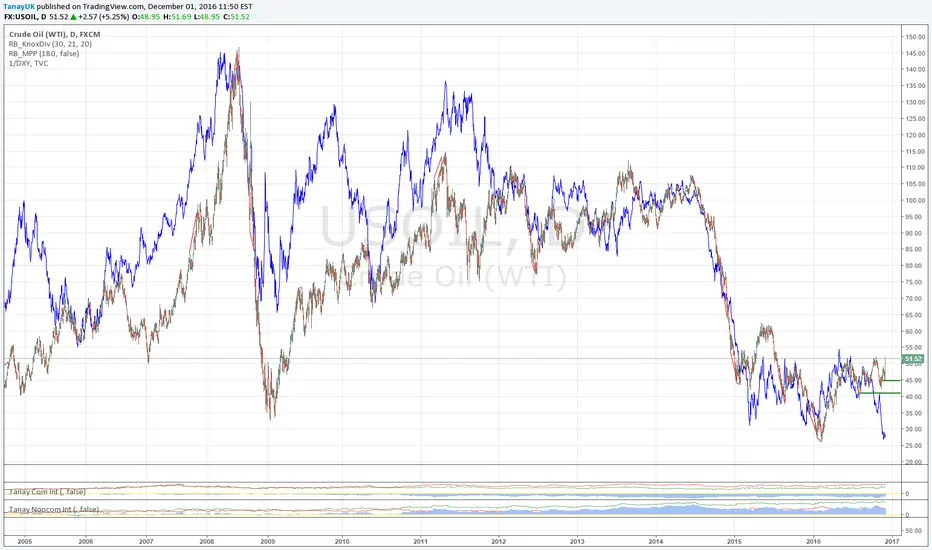Screen dimensions: 932x550
Task: Click the 2007 label on time axis
Action: click(146, 541)
